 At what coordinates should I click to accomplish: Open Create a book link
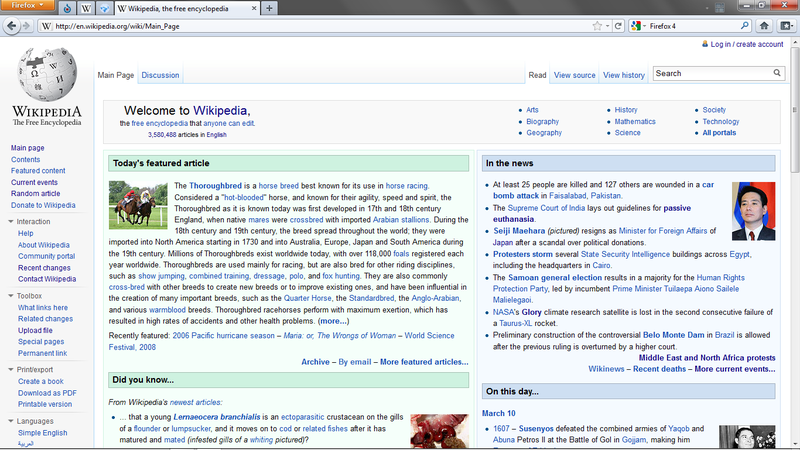(x=41, y=381)
